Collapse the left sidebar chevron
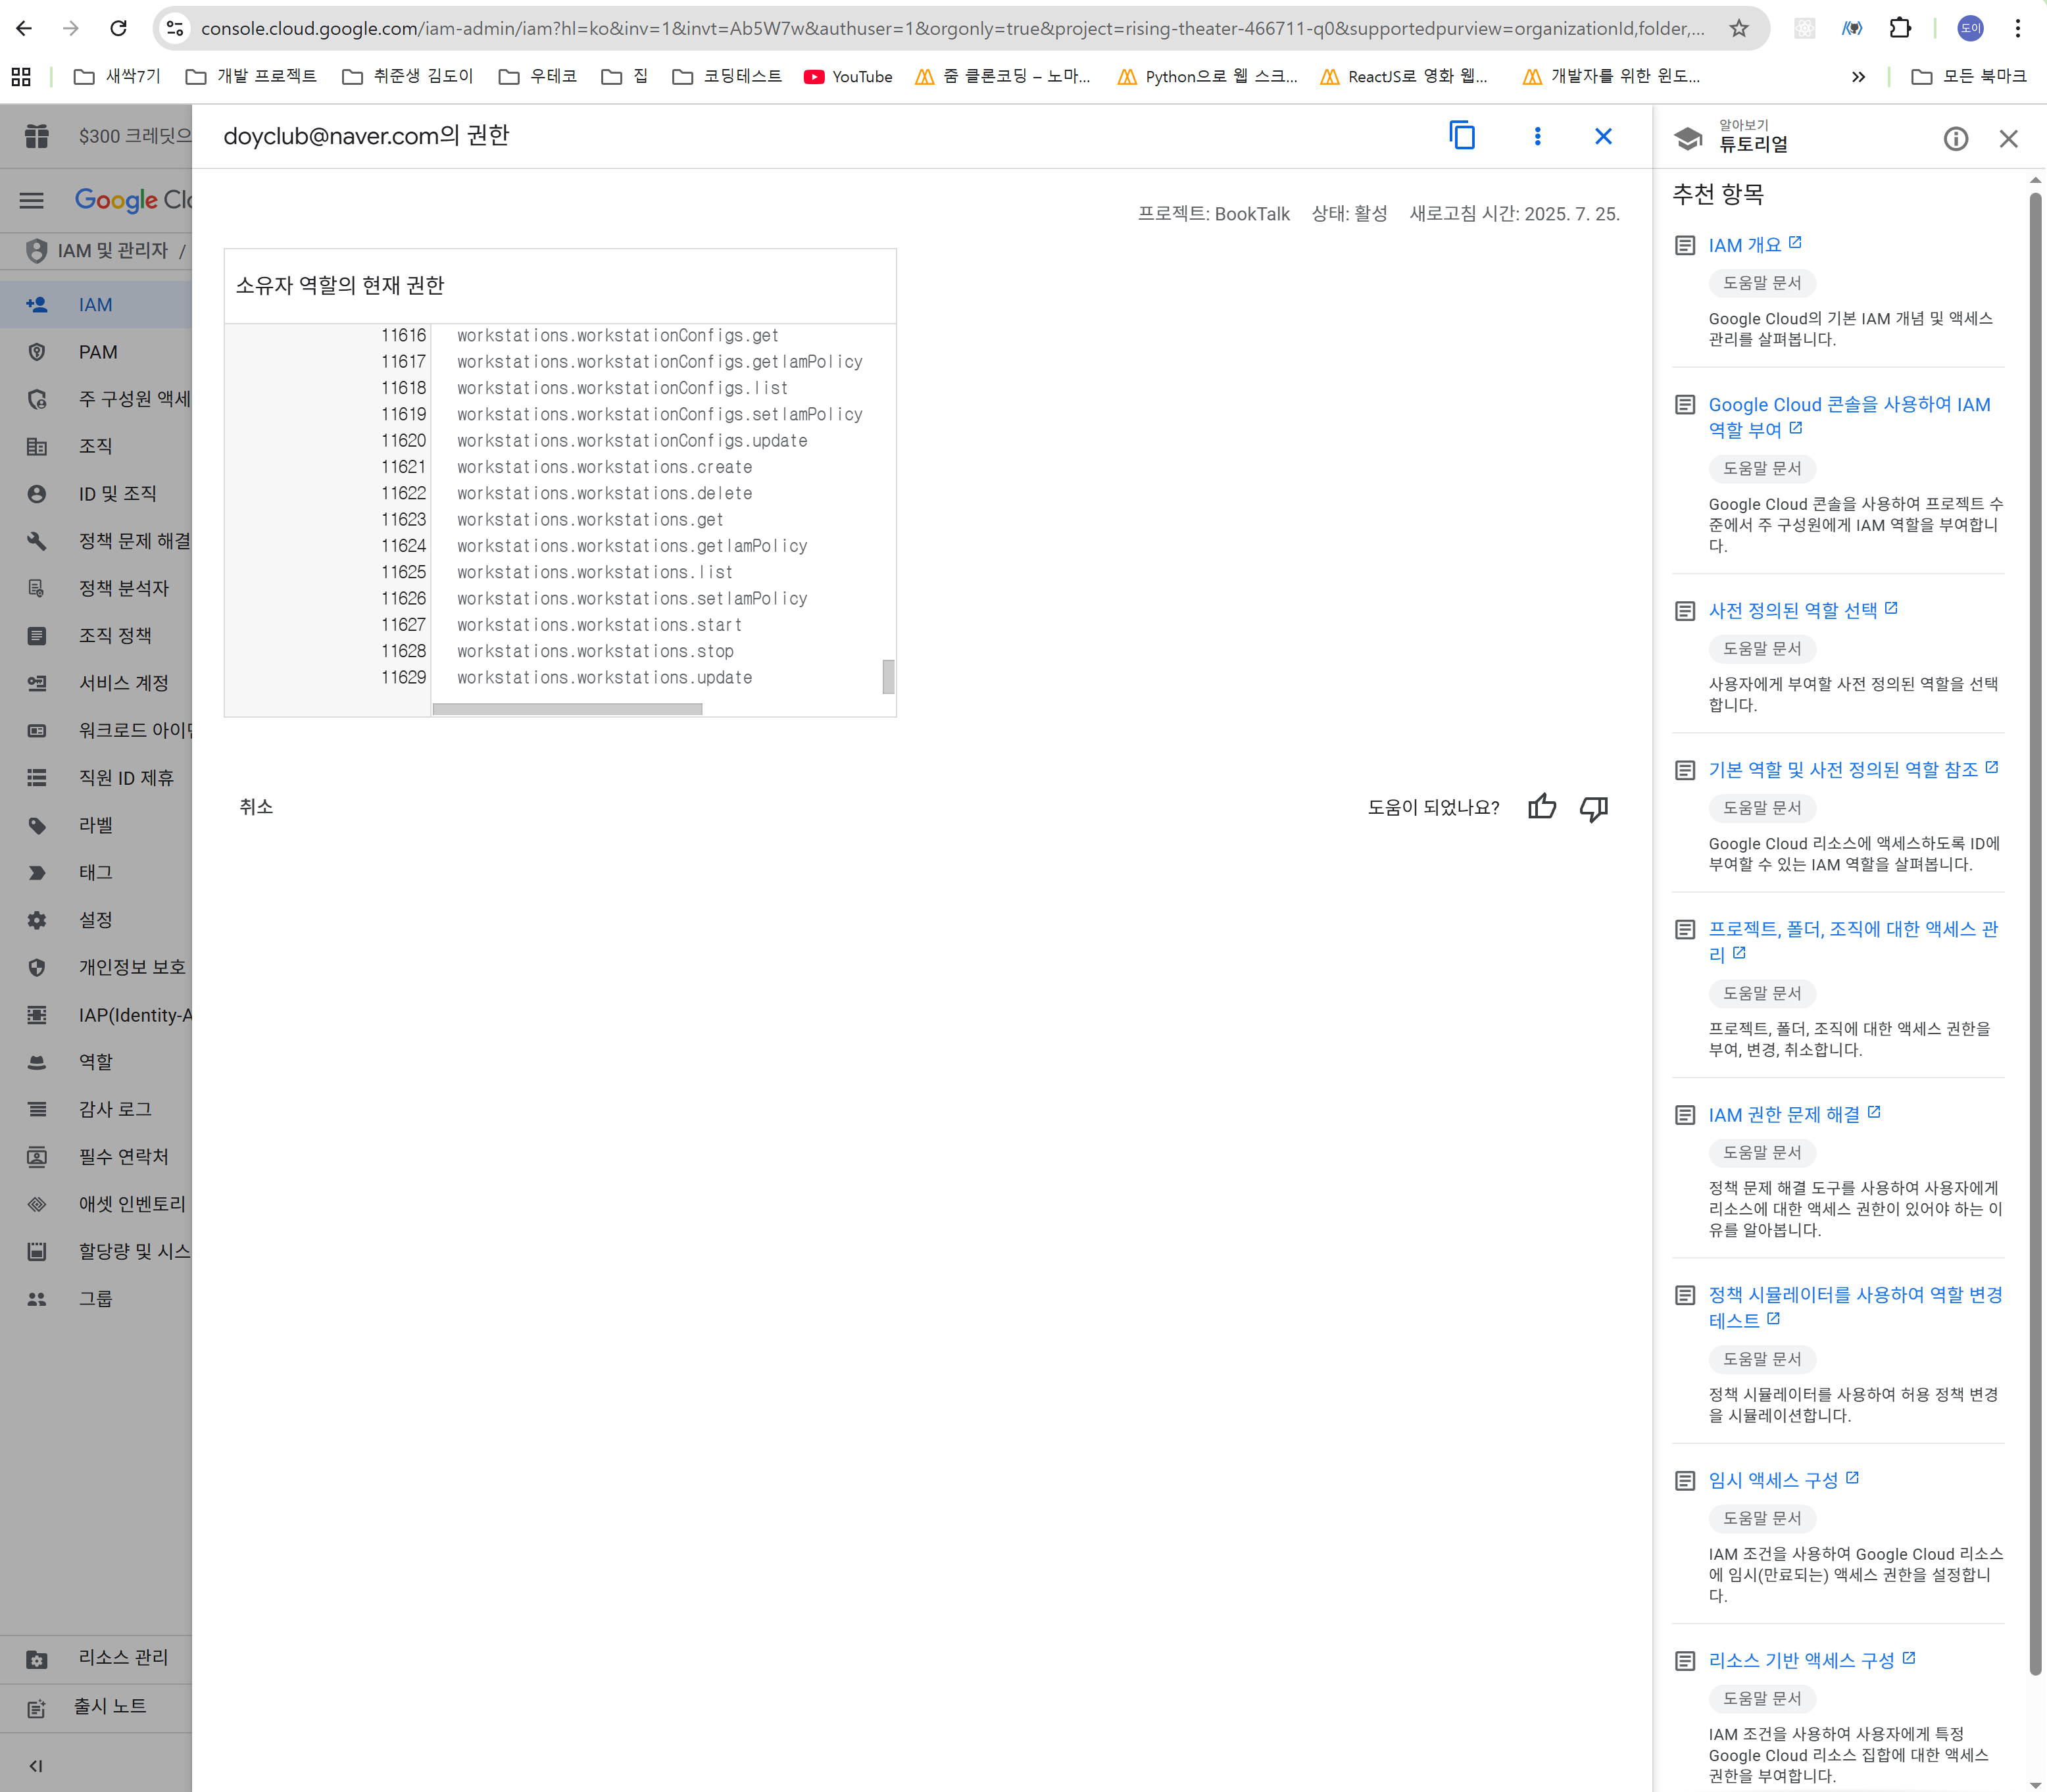Image resolution: width=2047 pixels, height=1792 pixels. 36,1765
